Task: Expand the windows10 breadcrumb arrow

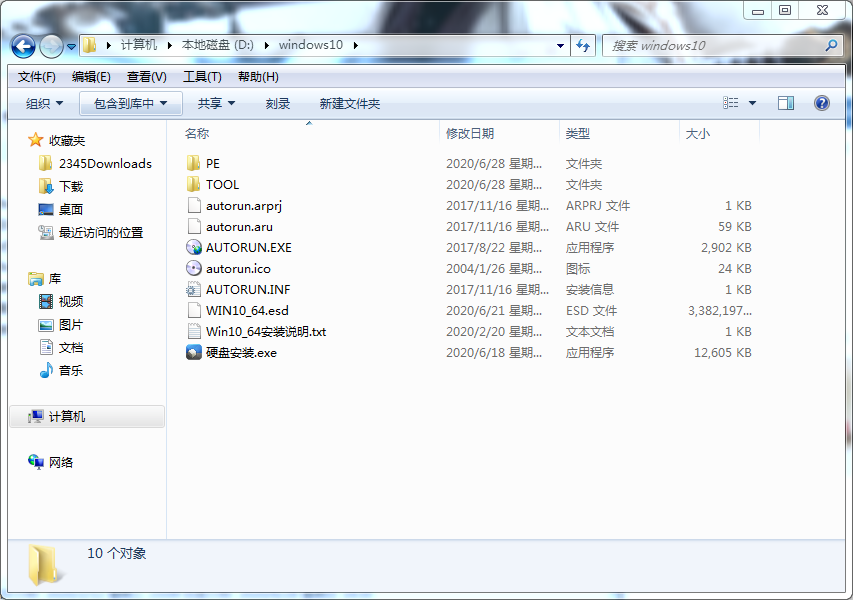Action: tap(356, 45)
